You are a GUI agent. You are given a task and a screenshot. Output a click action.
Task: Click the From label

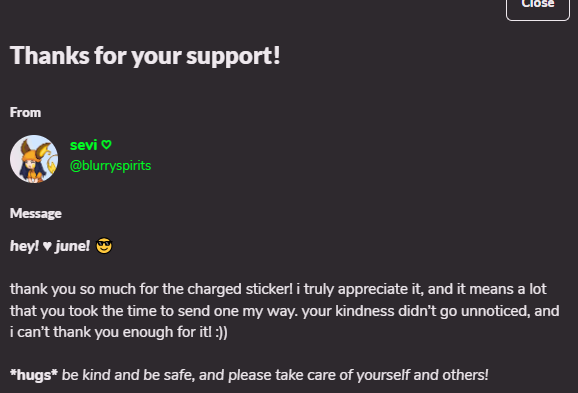click(25, 112)
